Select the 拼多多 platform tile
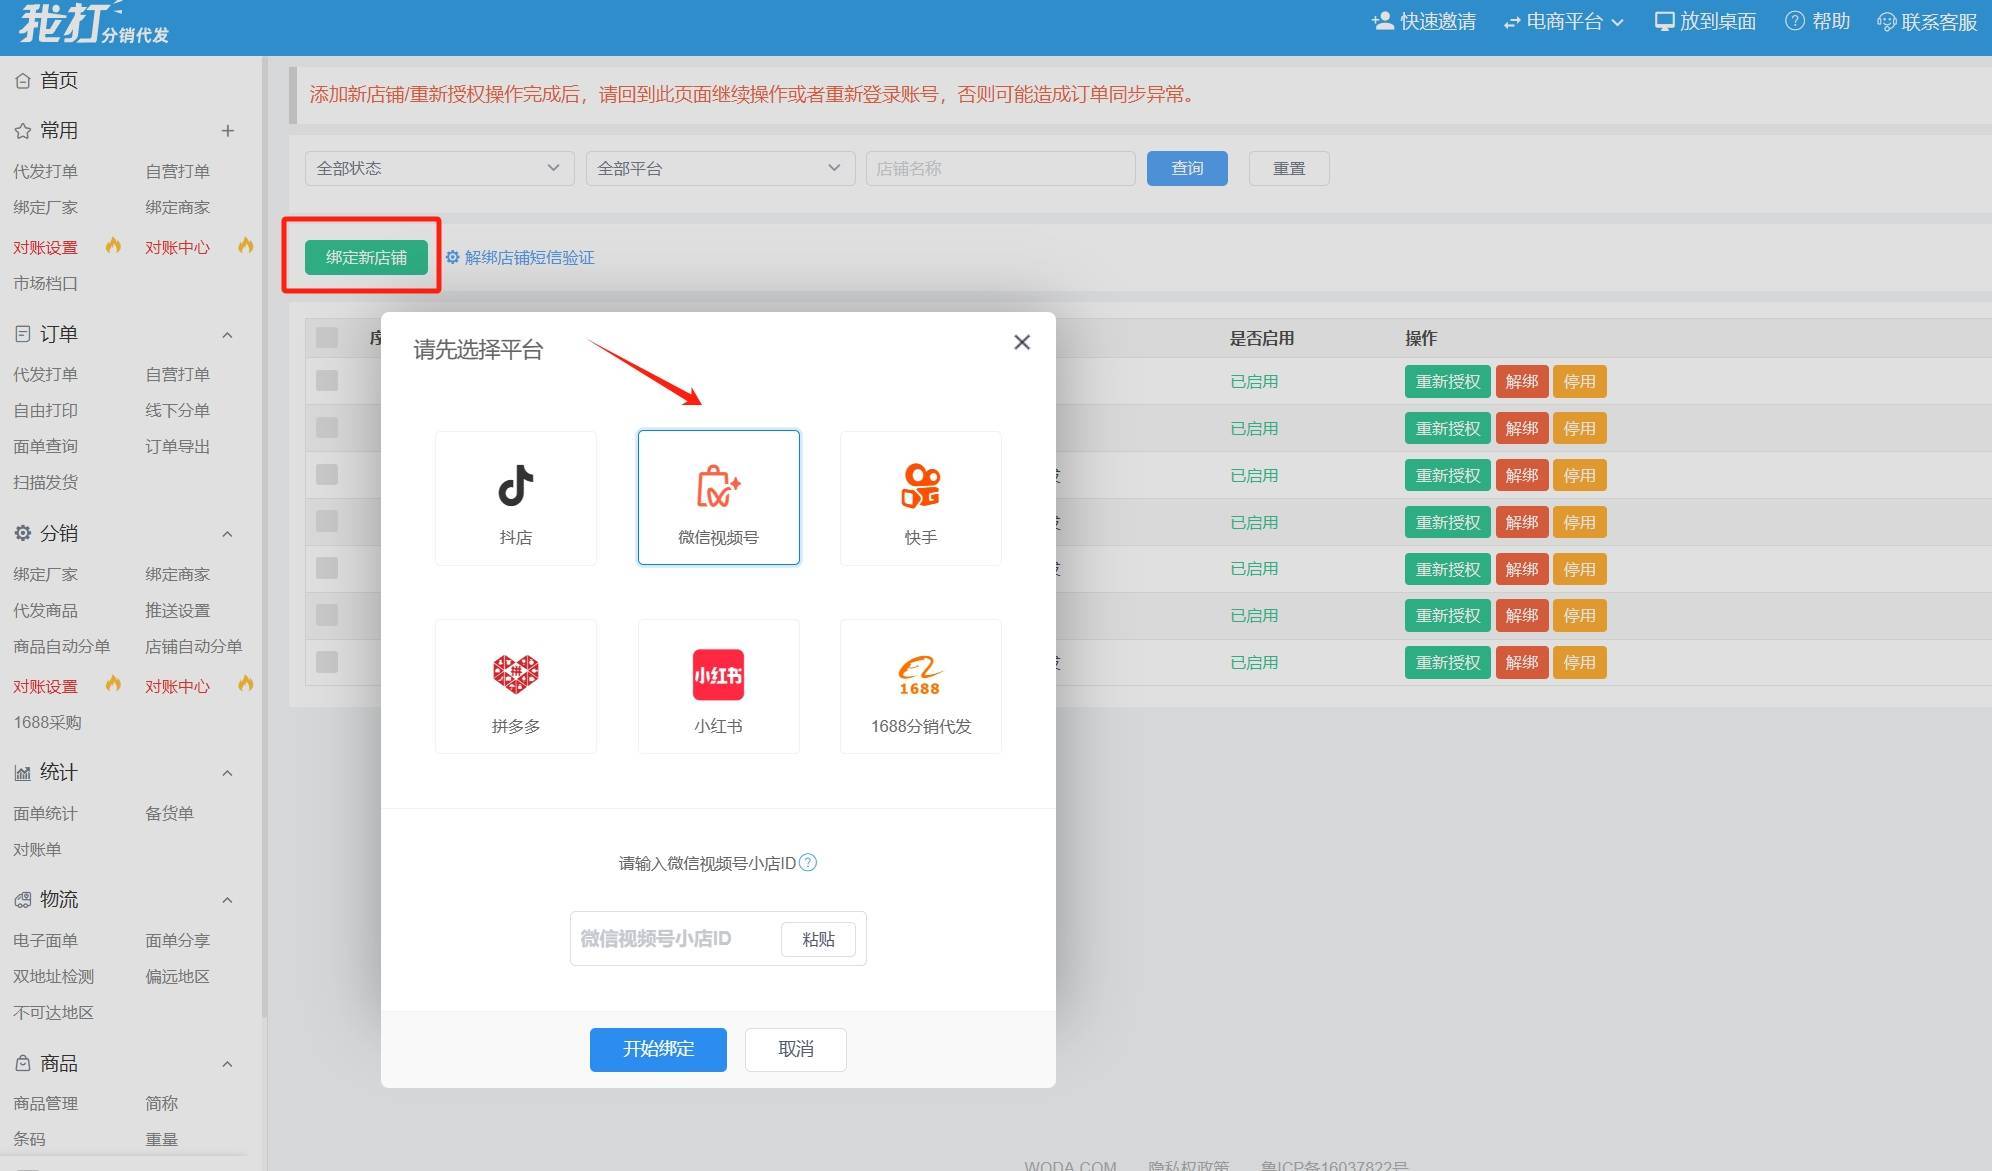 pos(516,686)
